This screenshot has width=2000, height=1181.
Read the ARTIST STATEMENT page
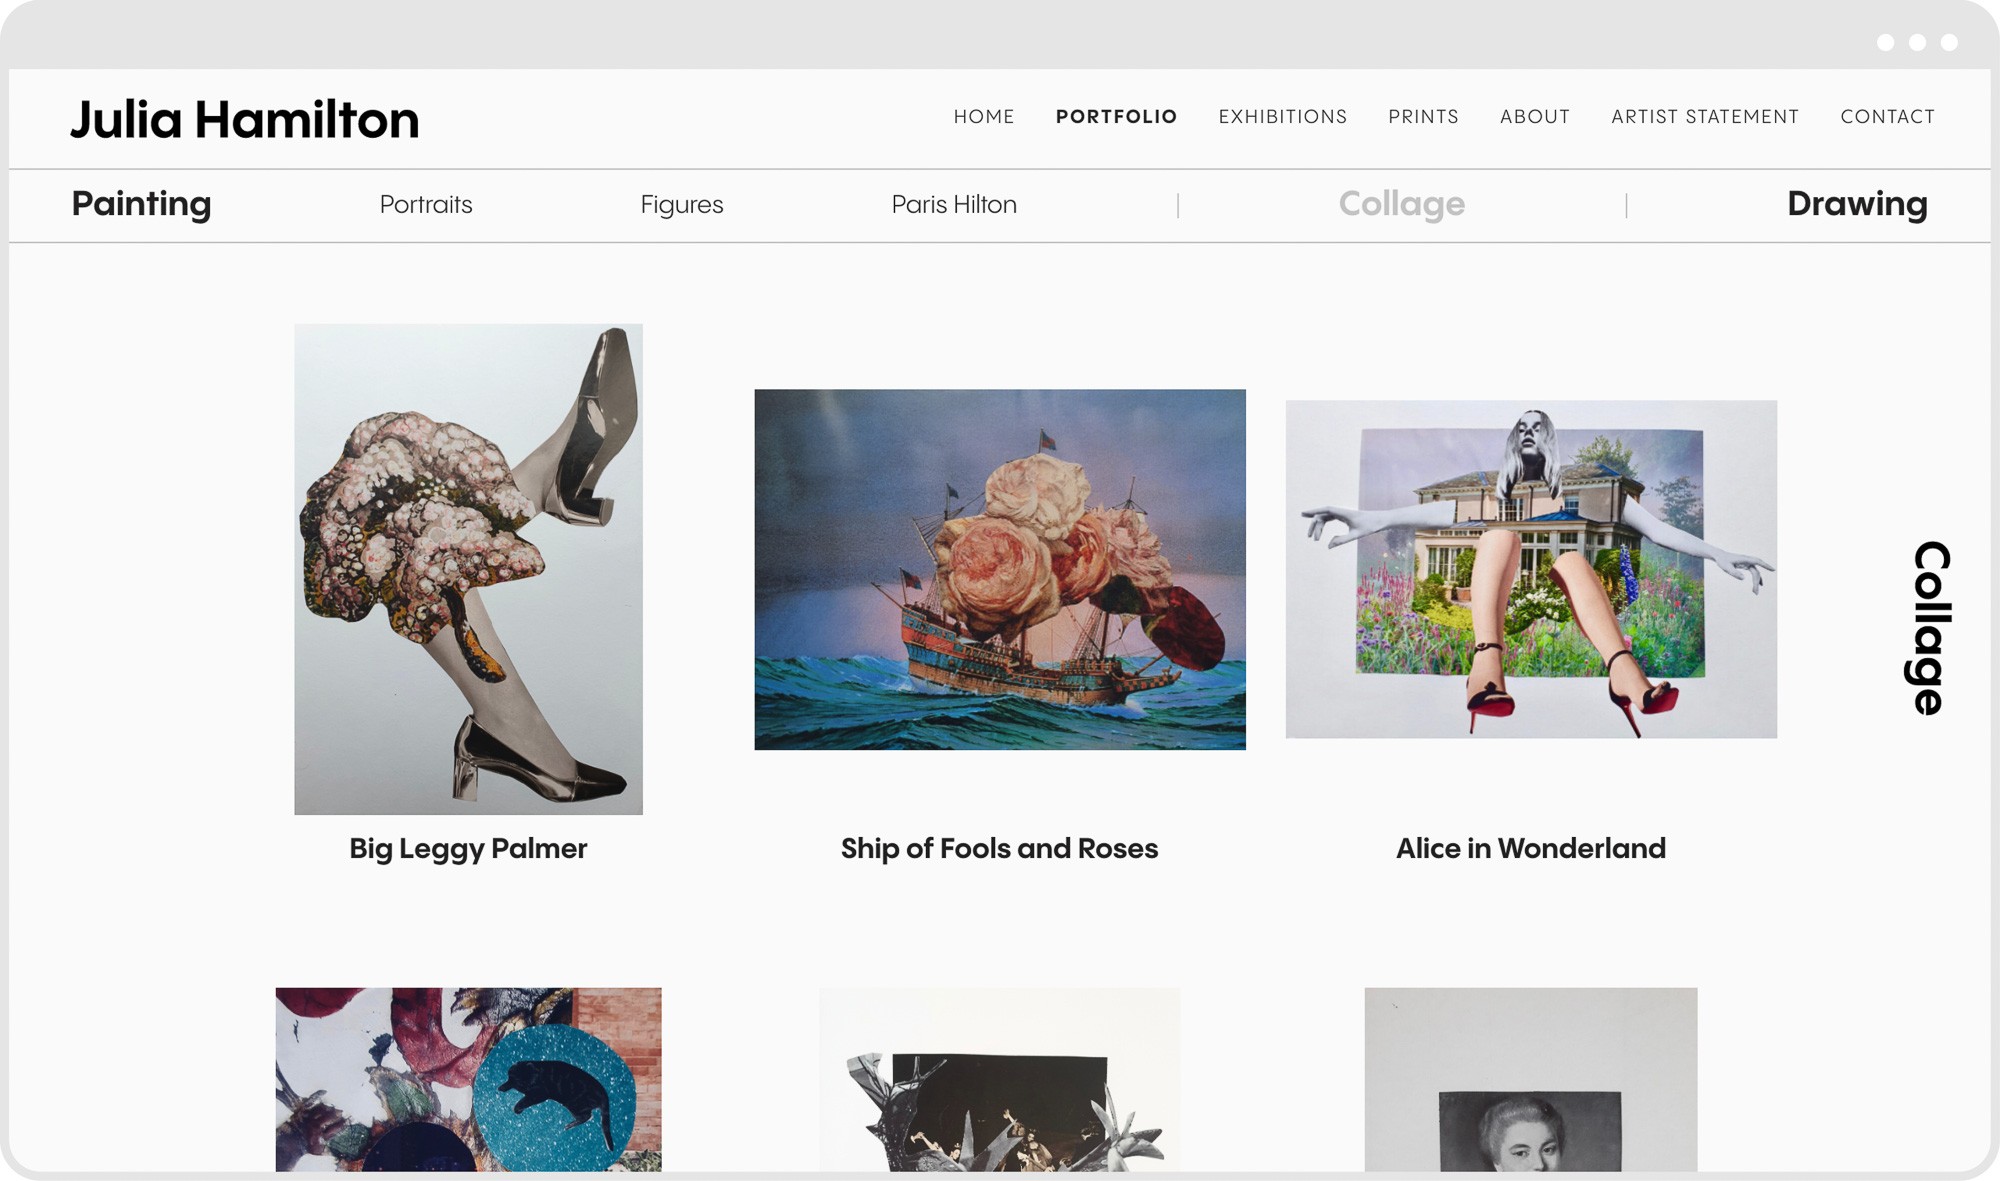click(x=1705, y=117)
